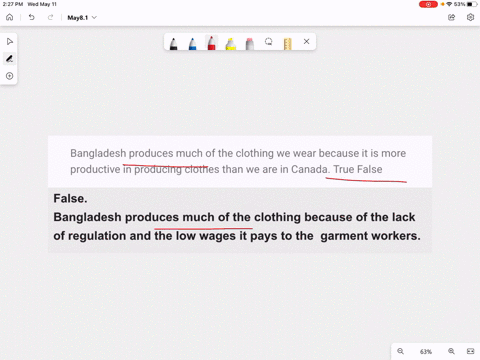The height and width of the screenshot is (360, 480).
Task: Select the black pen
Action: coord(173,43)
